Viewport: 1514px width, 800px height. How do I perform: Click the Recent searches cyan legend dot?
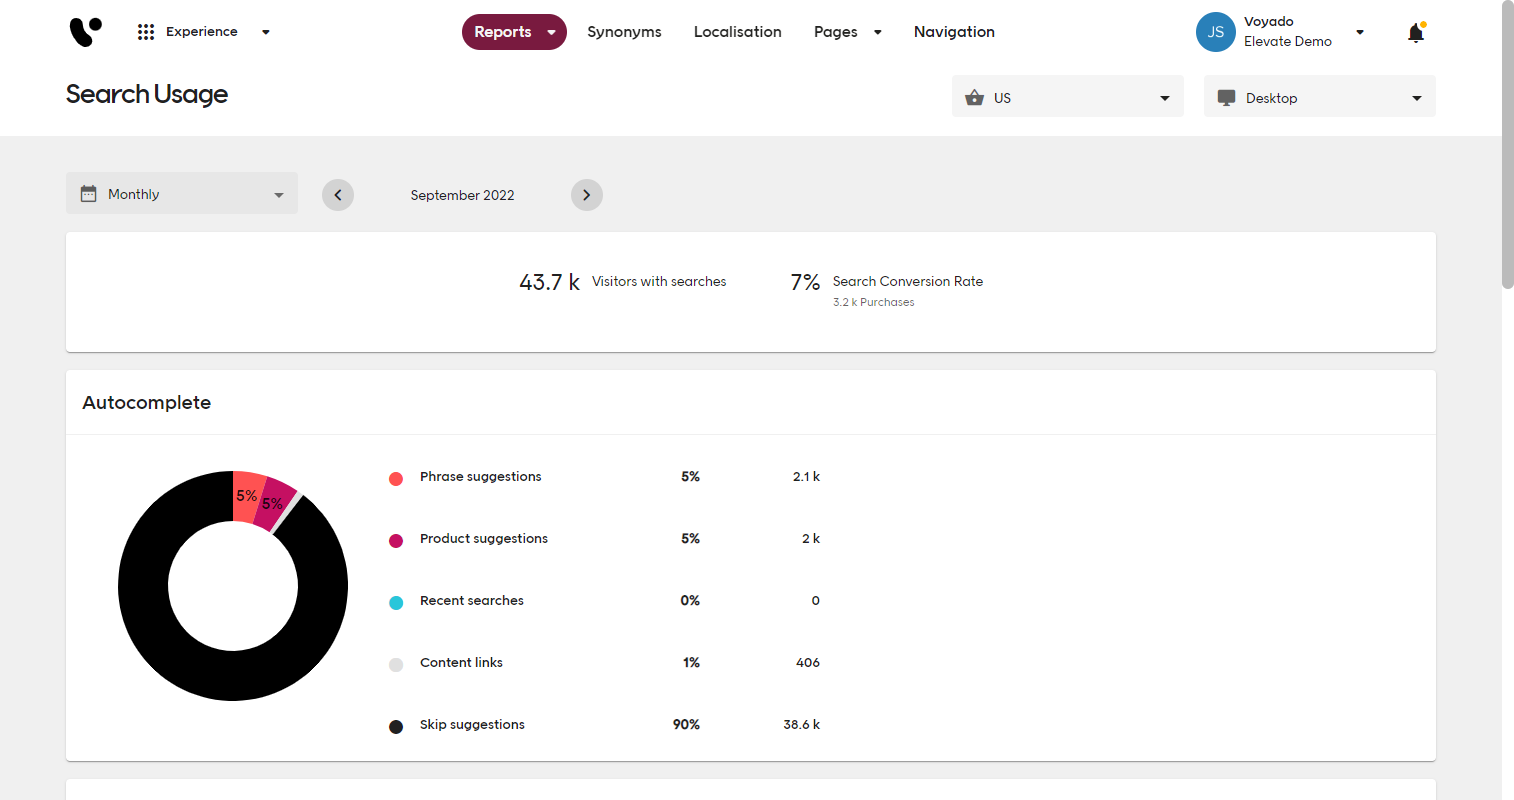(x=396, y=603)
